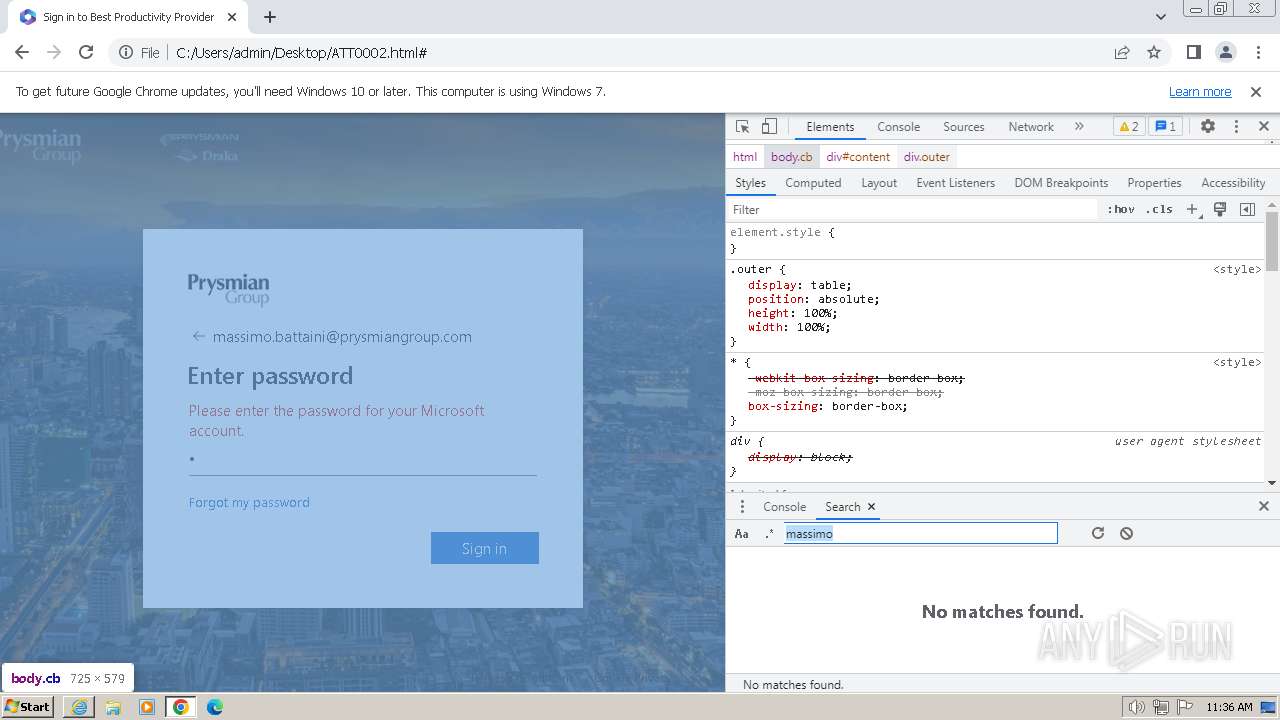Toggle rendering emulations paintbrush icon
The height and width of the screenshot is (720, 1280).
click(1220, 210)
